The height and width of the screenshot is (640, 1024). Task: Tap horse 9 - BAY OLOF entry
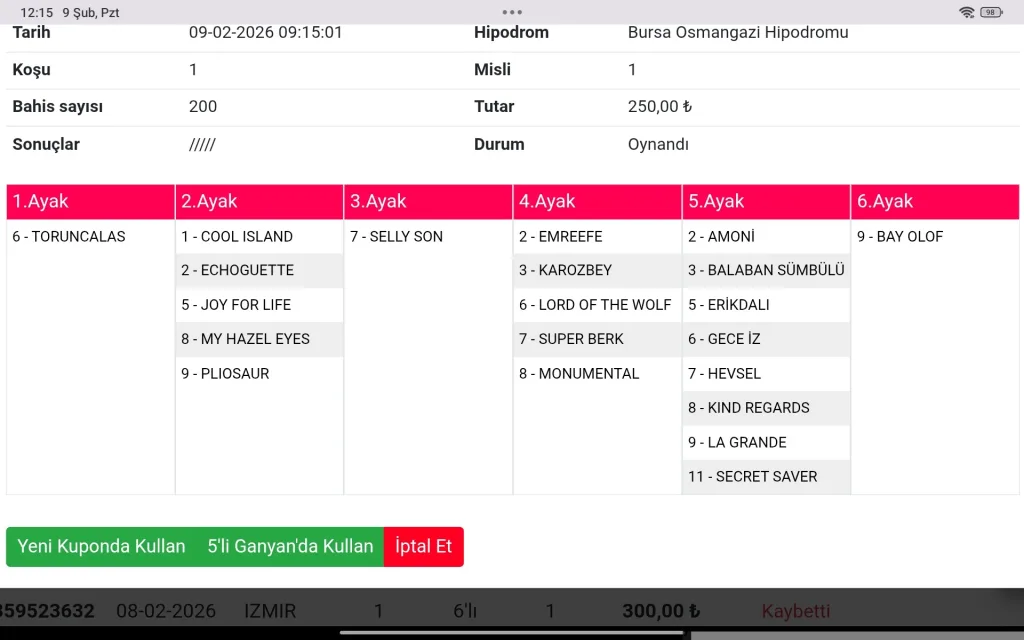point(900,237)
